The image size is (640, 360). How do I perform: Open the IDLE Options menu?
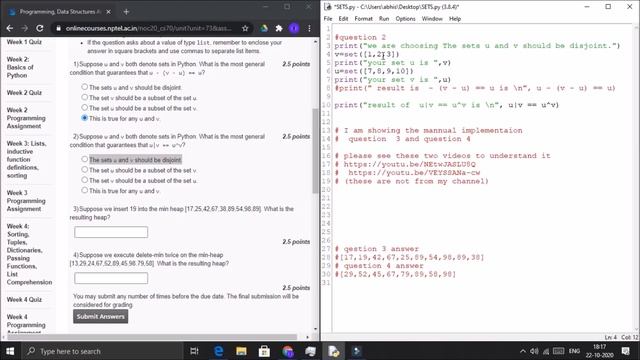(x=405, y=19)
